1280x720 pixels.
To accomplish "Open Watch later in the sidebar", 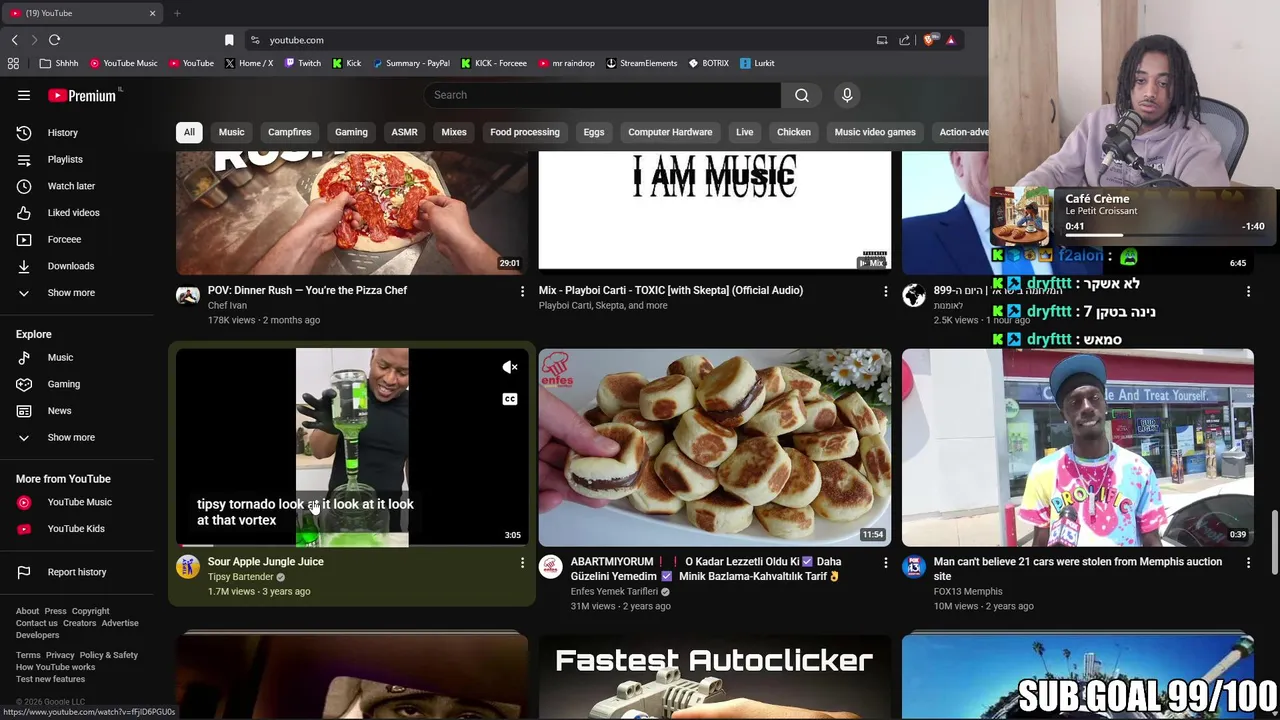I will [x=71, y=186].
